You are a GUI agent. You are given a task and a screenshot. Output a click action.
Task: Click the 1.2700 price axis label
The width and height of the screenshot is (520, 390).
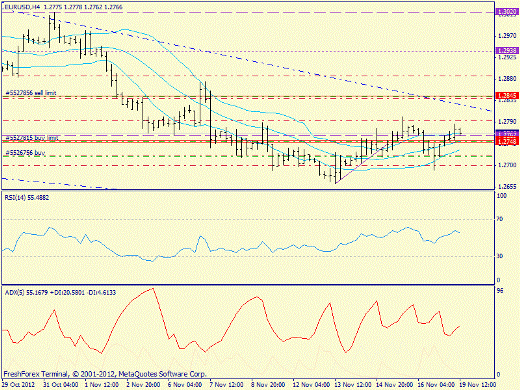point(507,165)
